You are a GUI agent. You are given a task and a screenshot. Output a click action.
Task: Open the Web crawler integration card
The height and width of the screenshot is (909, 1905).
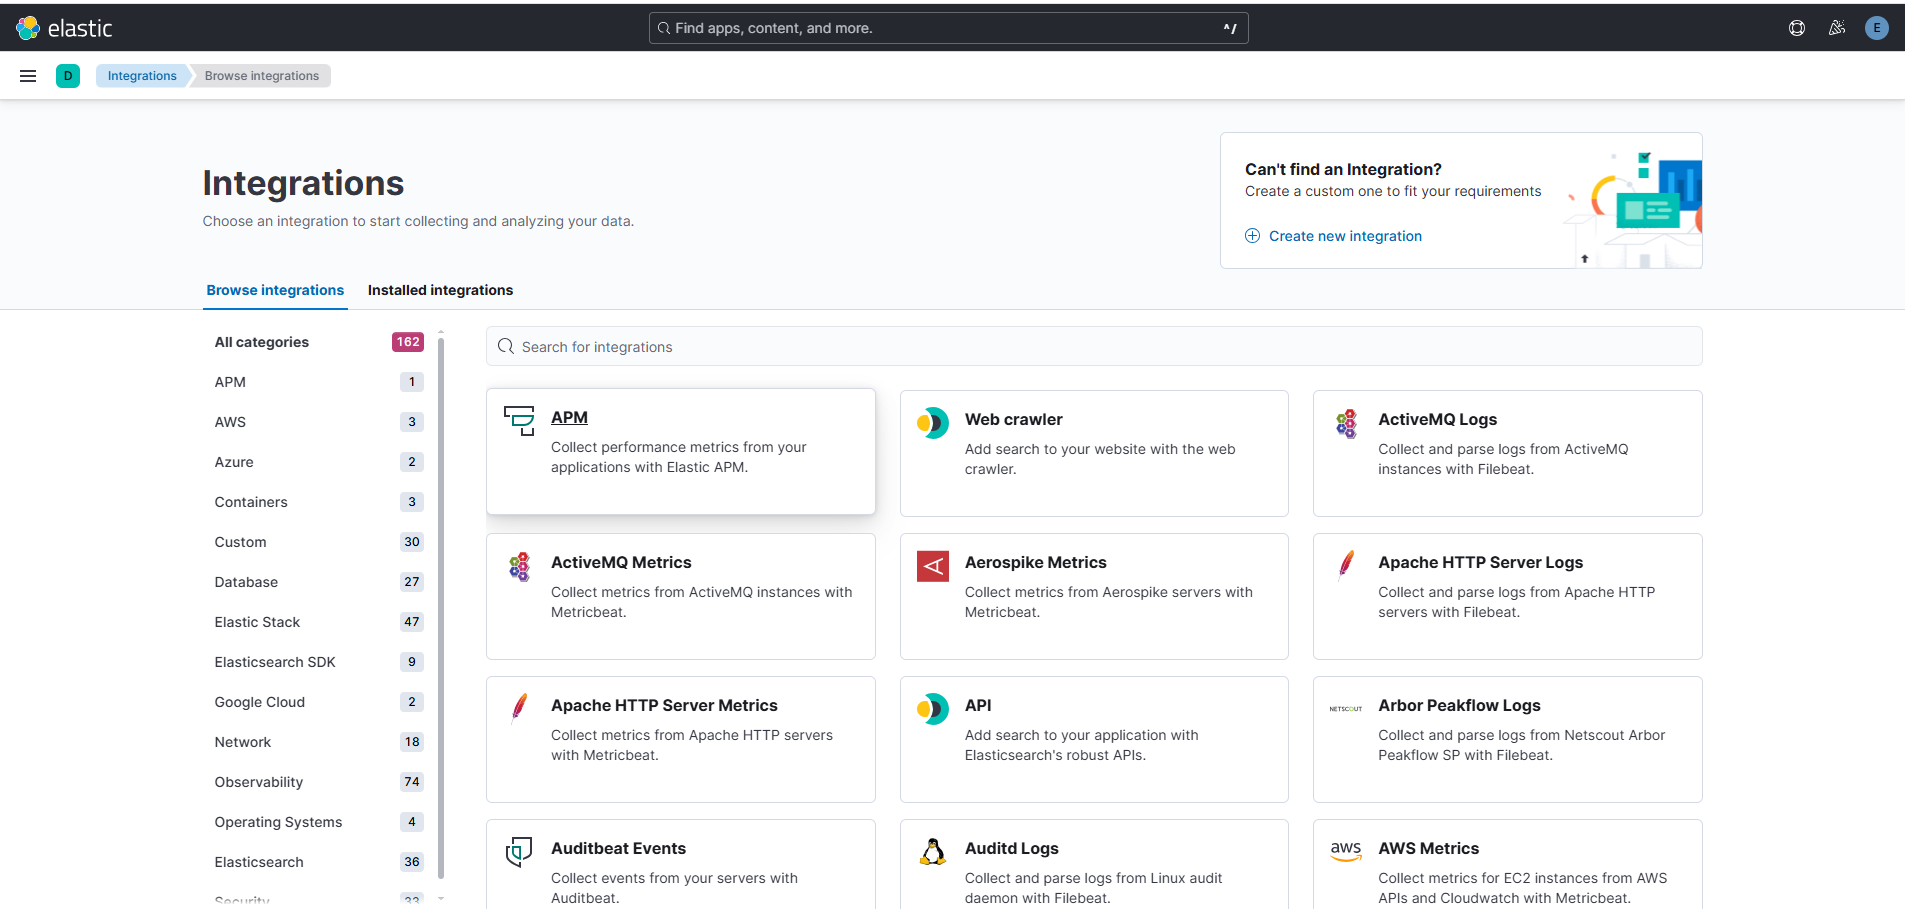point(1094,453)
